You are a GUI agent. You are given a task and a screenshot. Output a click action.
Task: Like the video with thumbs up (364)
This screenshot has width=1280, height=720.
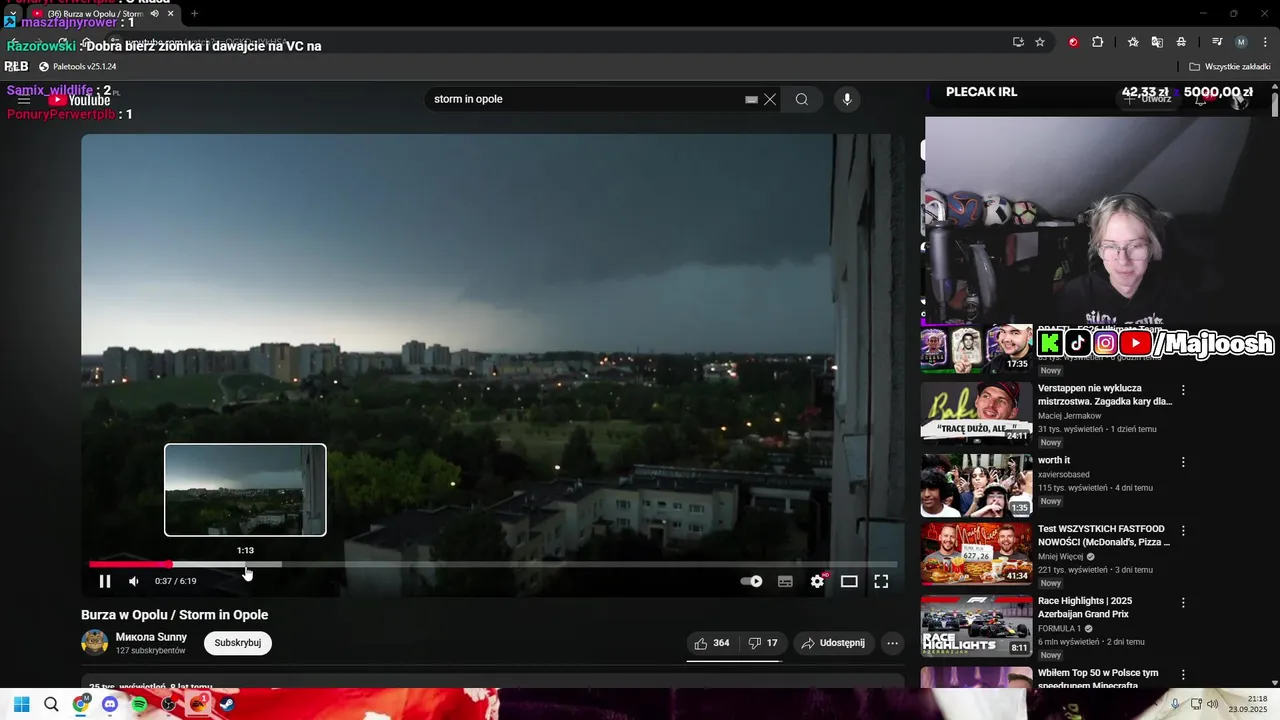(x=713, y=643)
